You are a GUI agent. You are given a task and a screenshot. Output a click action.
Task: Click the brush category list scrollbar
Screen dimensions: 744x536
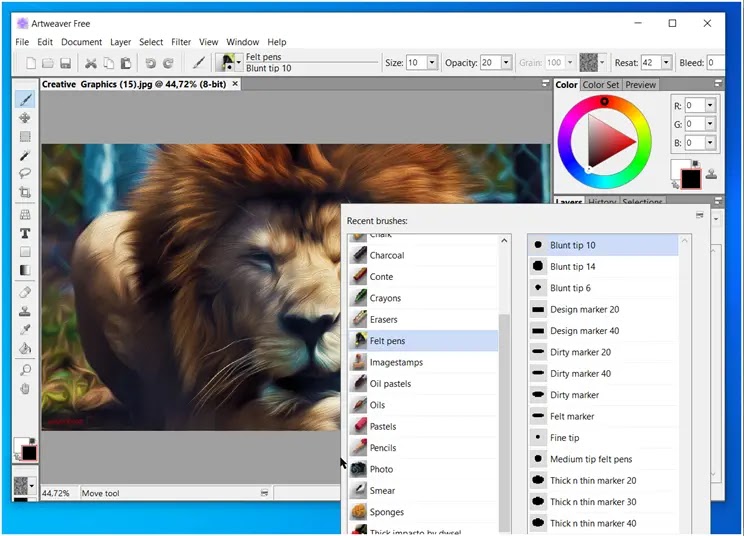point(504,422)
